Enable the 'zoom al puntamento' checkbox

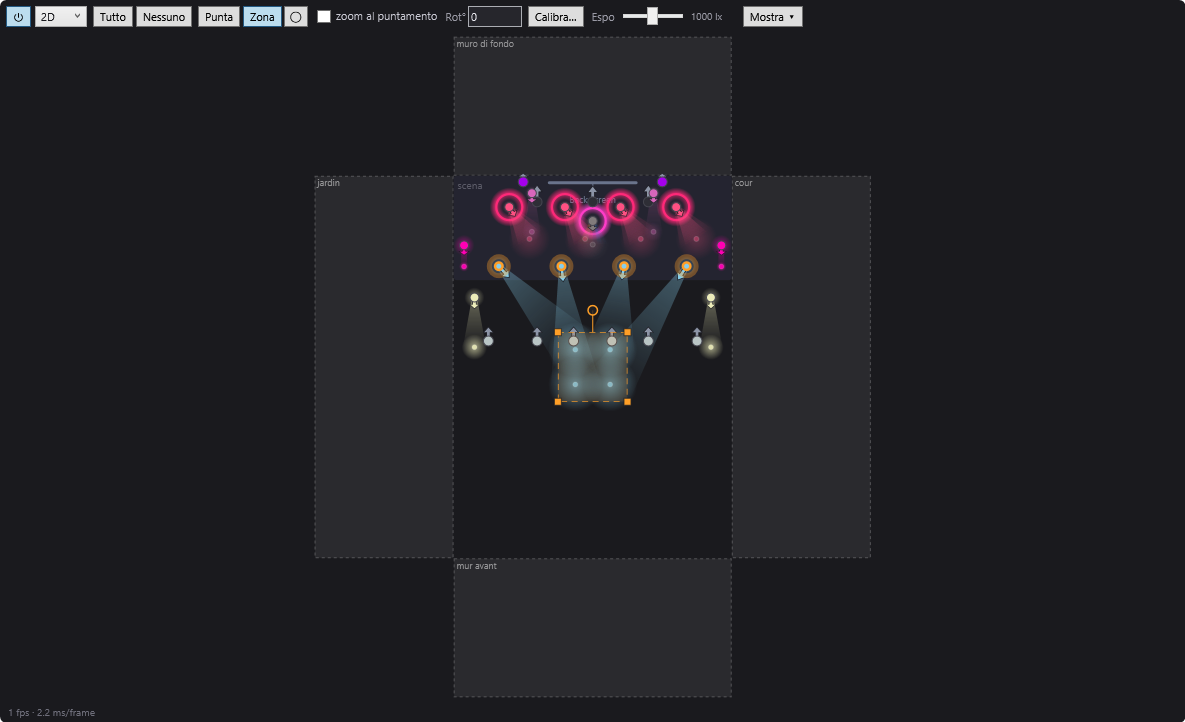tap(323, 17)
